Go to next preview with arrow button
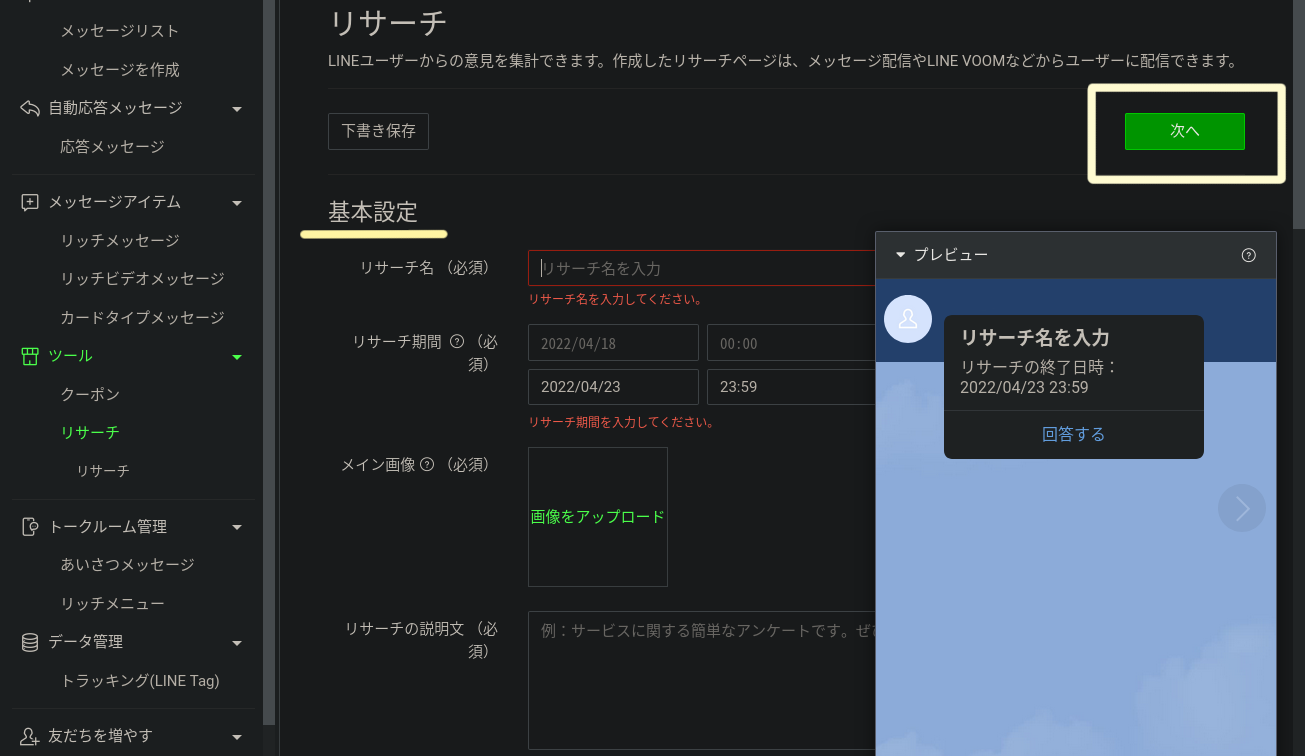This screenshot has width=1305, height=756. pos(1242,509)
